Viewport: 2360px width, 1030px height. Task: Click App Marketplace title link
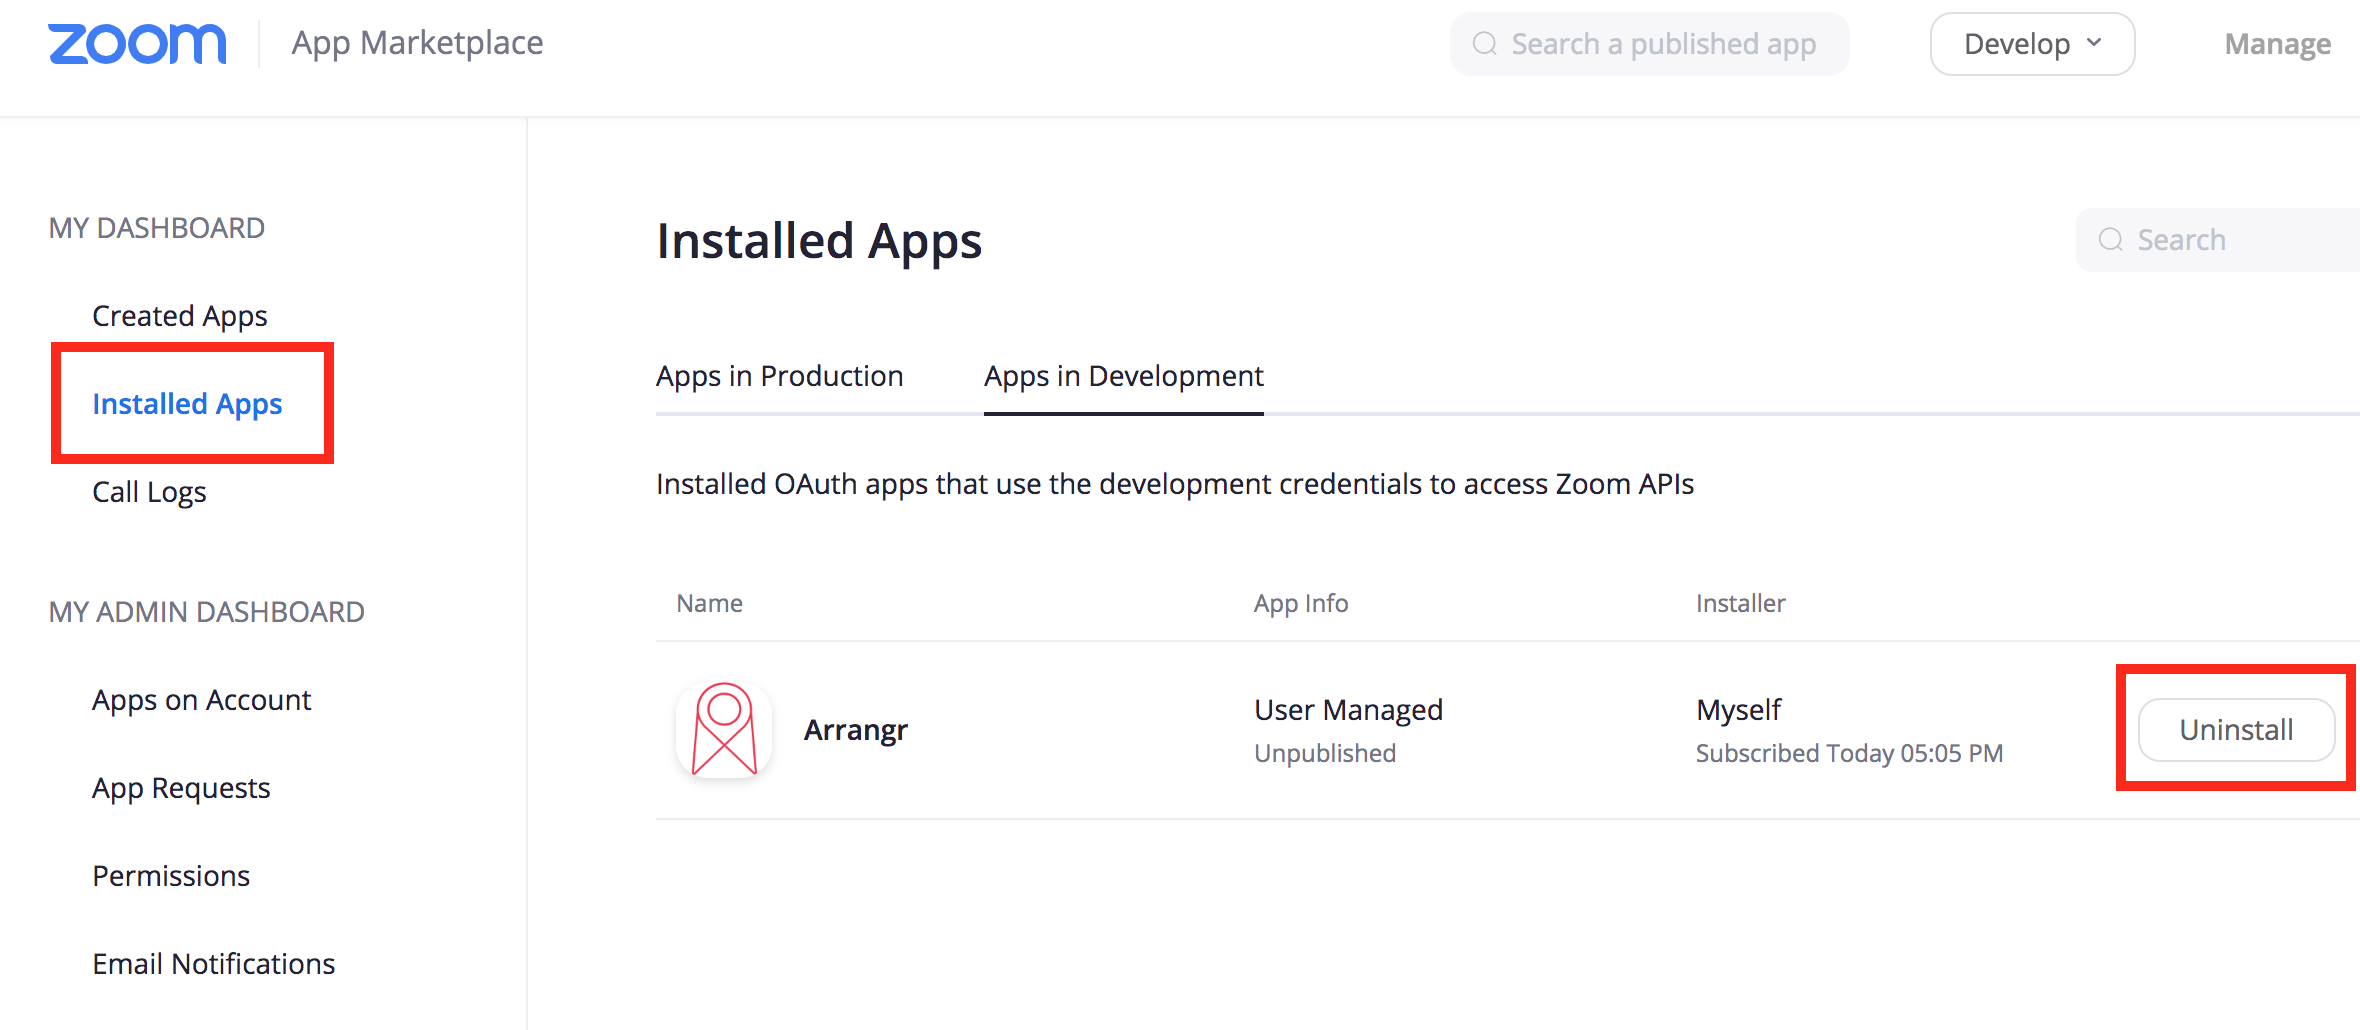(417, 43)
